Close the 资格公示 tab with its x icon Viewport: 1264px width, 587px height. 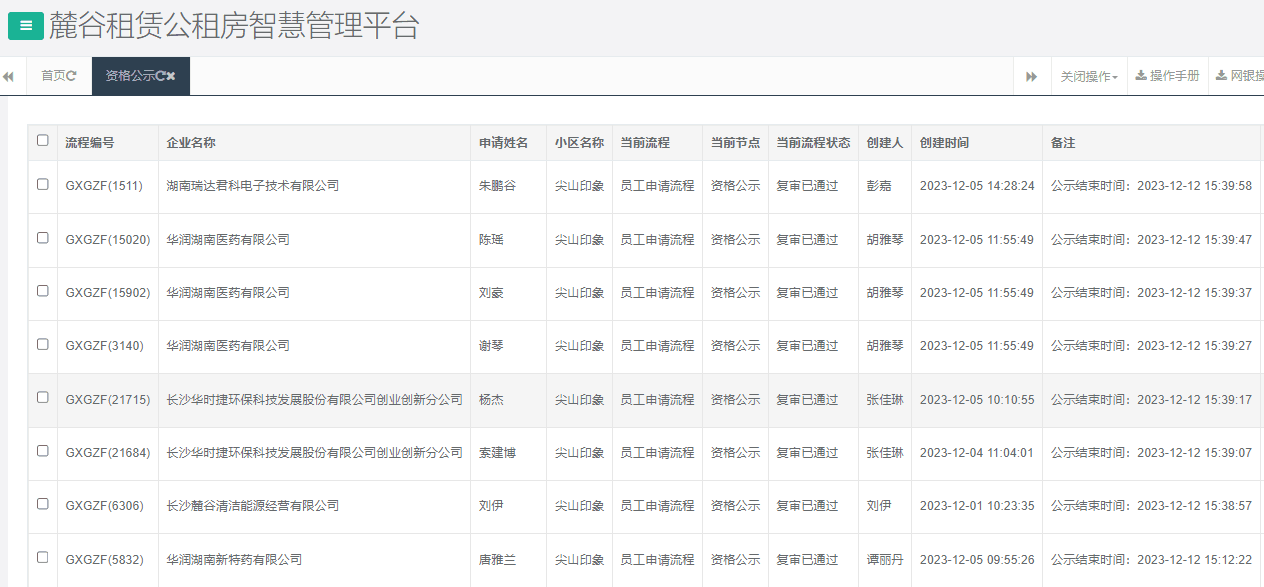click(170, 76)
